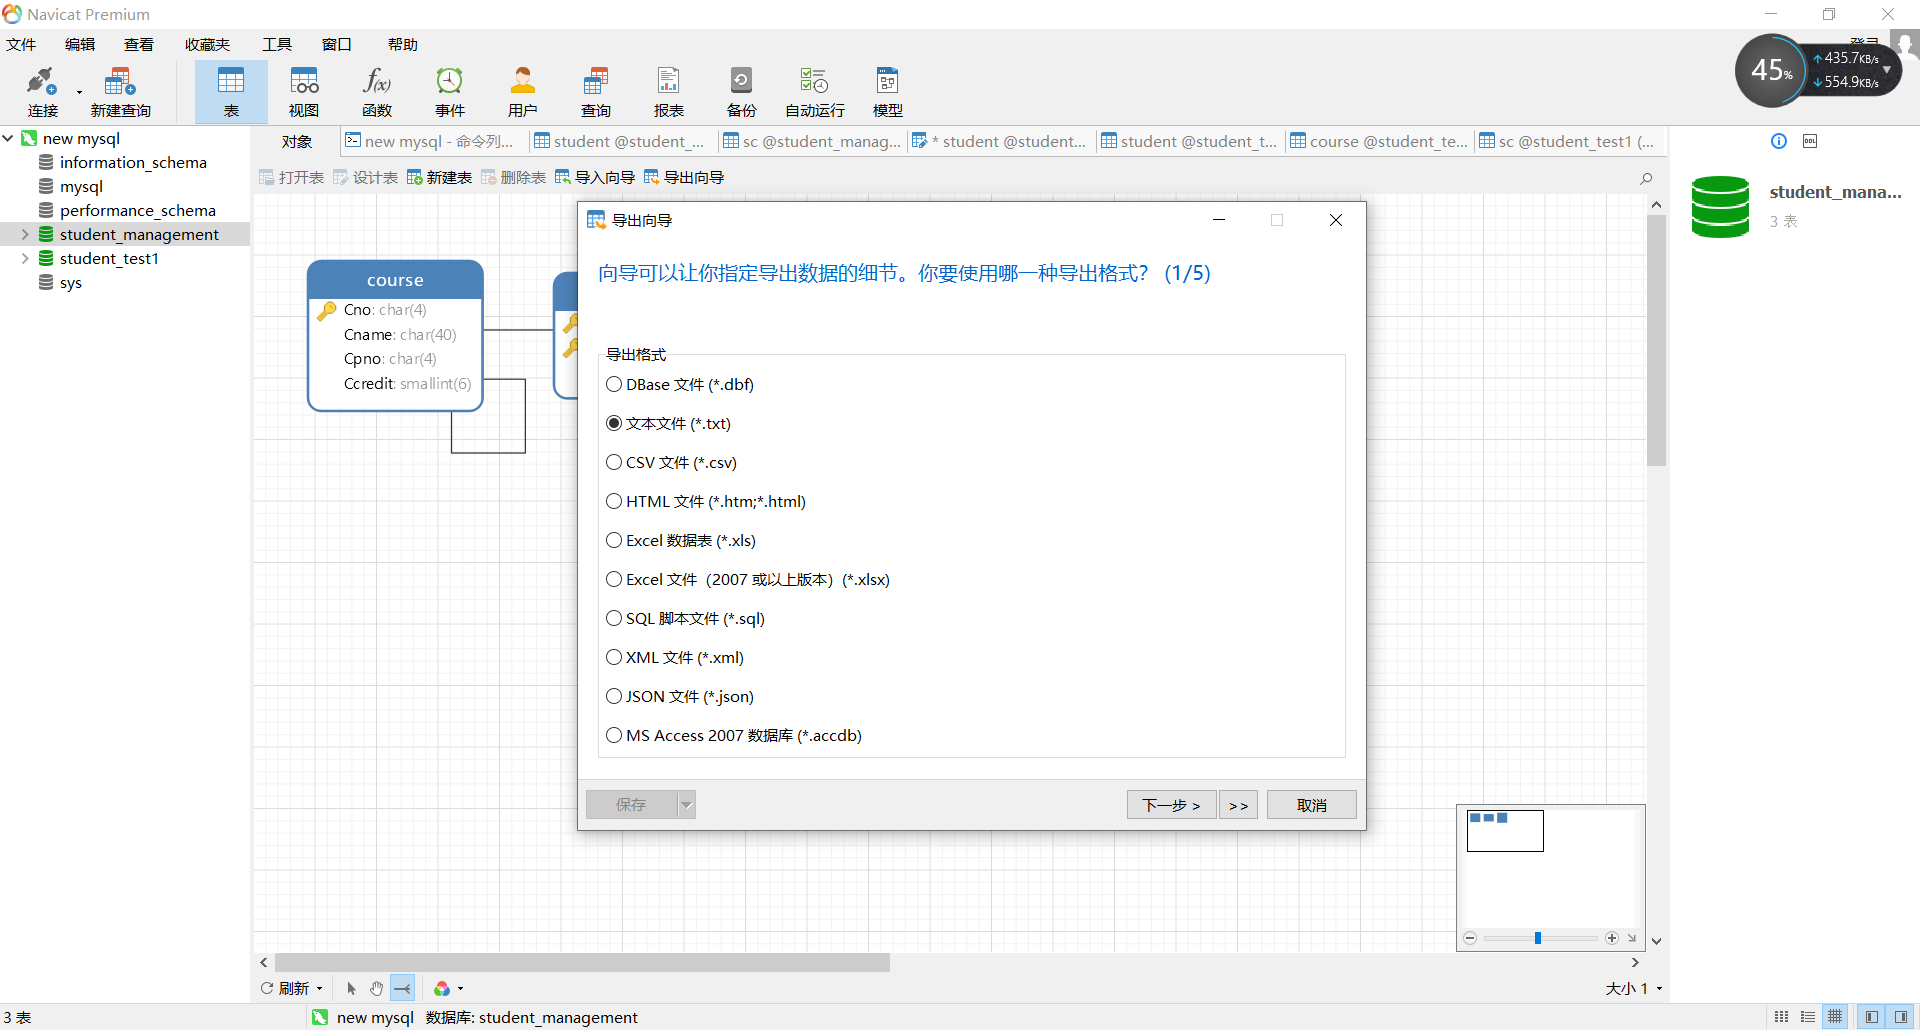Open the 用户 users section
This screenshot has width=1920, height=1030.
click(523, 91)
